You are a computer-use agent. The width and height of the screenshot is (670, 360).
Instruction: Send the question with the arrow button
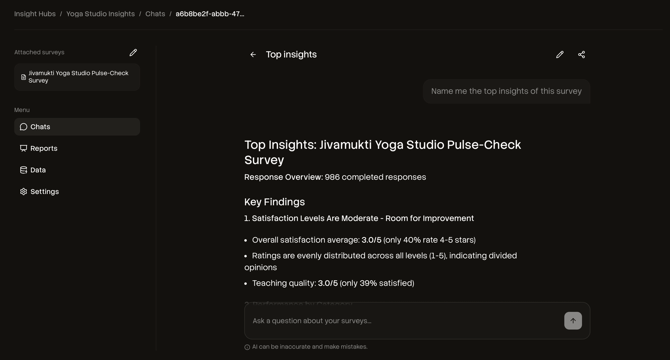573,321
